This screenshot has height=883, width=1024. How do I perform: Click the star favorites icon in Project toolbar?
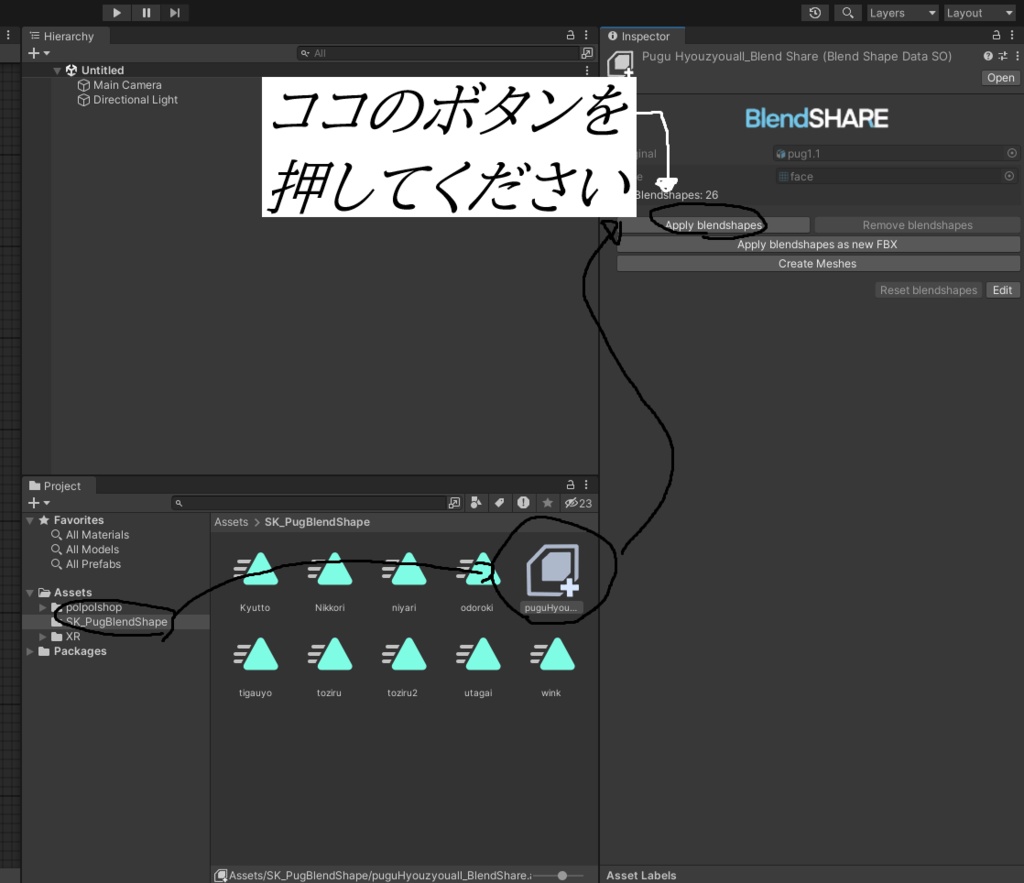click(x=546, y=503)
